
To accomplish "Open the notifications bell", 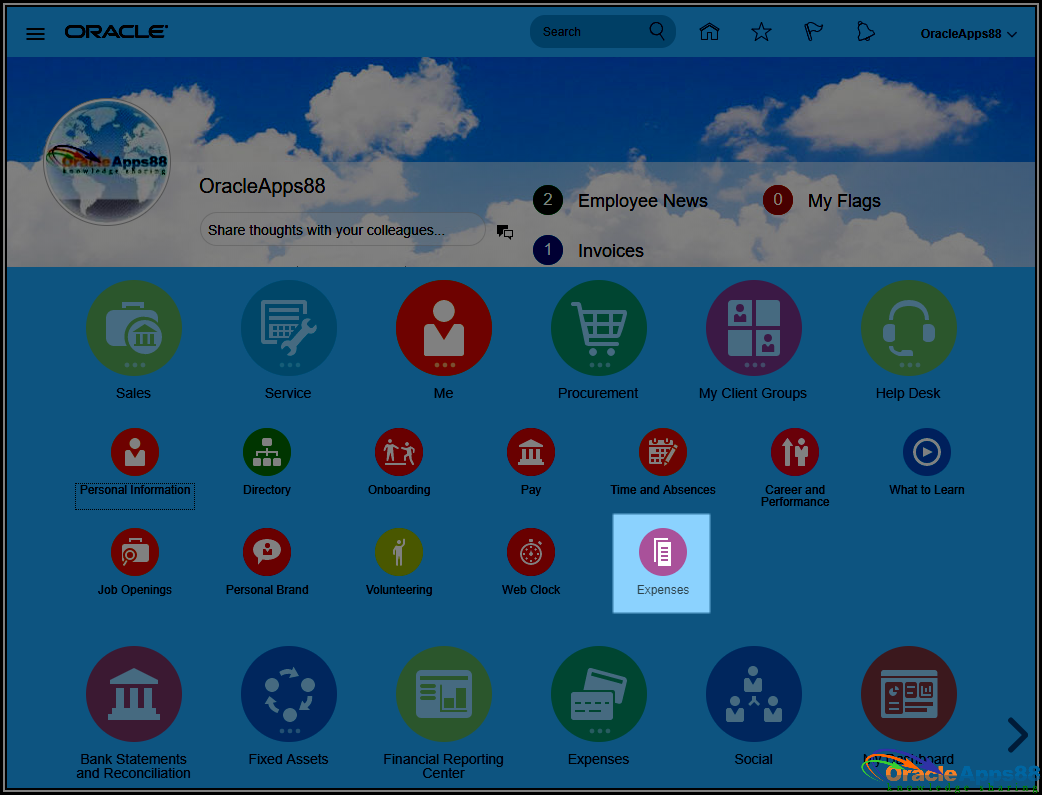I will tap(865, 31).
